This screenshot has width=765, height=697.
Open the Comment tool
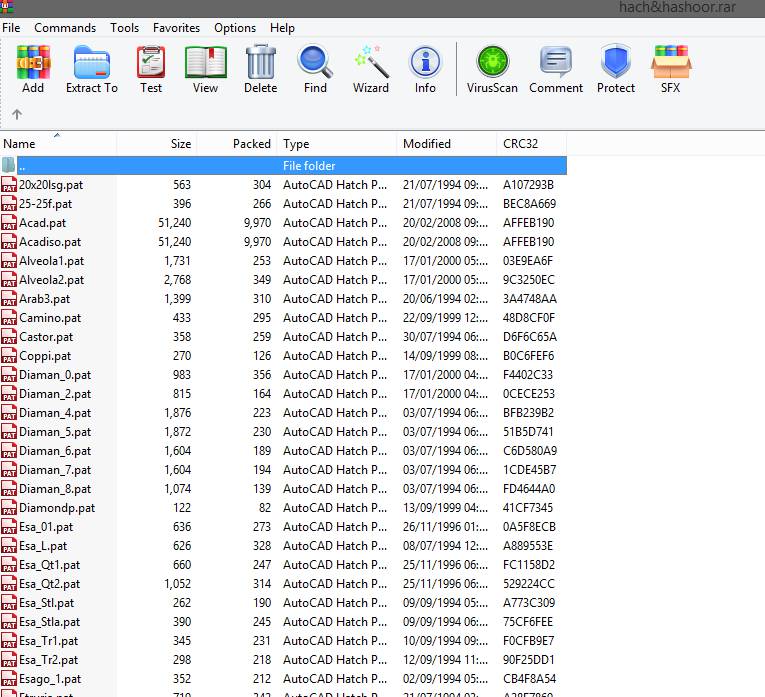click(x=556, y=62)
